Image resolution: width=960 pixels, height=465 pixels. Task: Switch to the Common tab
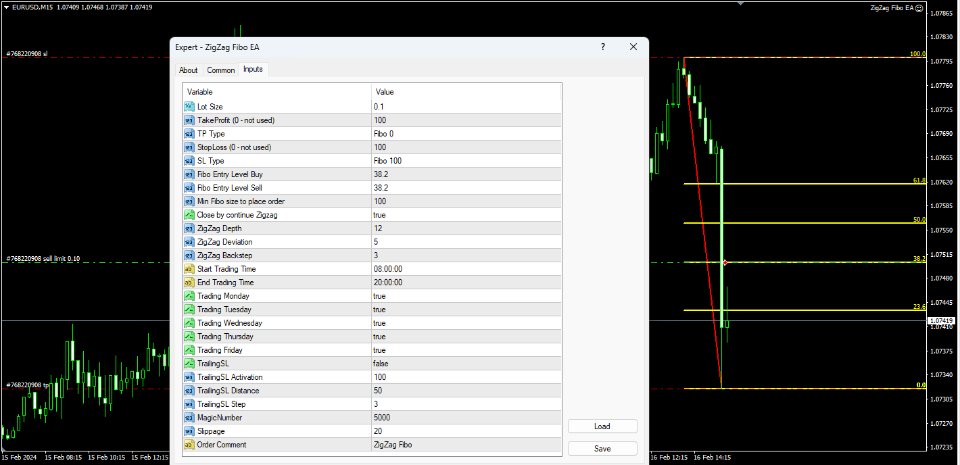click(221, 70)
